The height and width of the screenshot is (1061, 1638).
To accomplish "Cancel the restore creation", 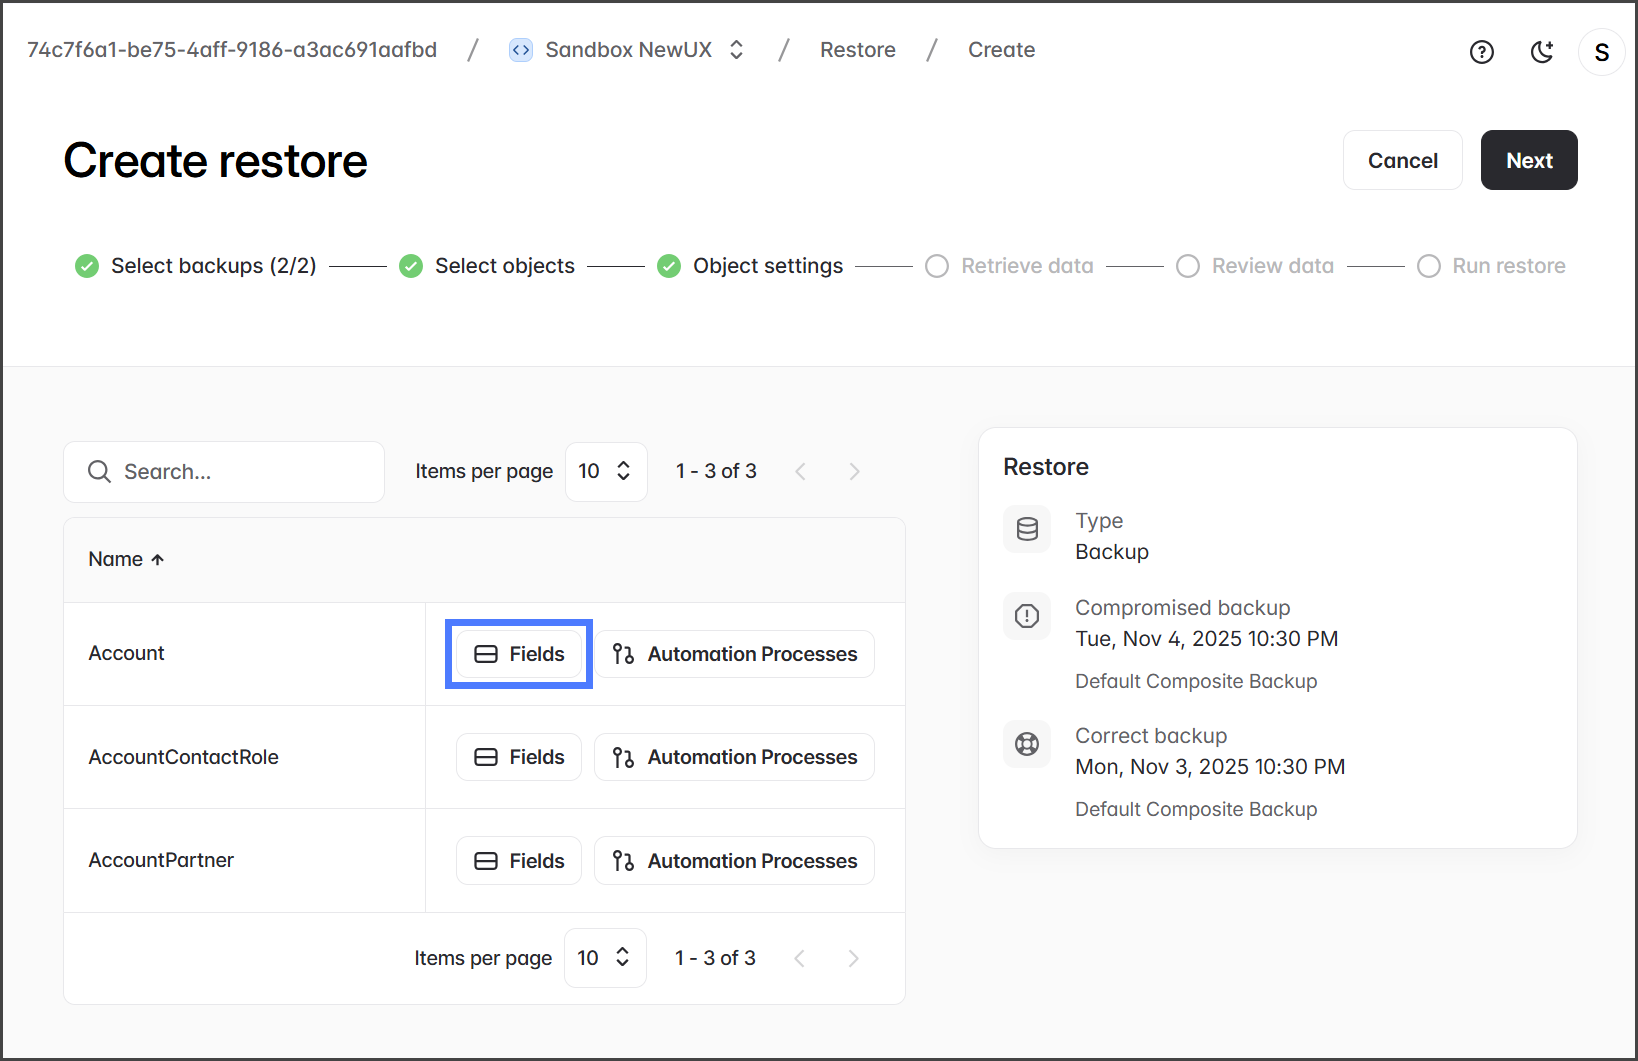I will tap(1402, 160).
